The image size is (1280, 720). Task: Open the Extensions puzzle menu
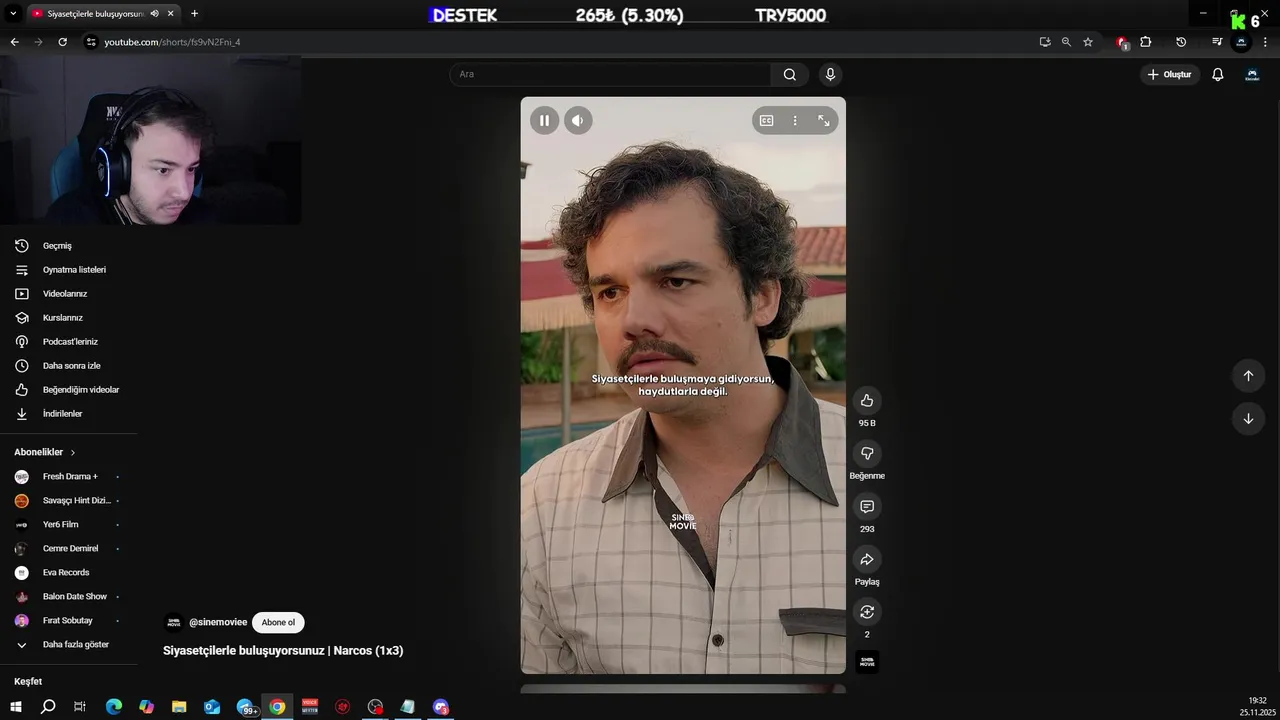coord(1146,42)
